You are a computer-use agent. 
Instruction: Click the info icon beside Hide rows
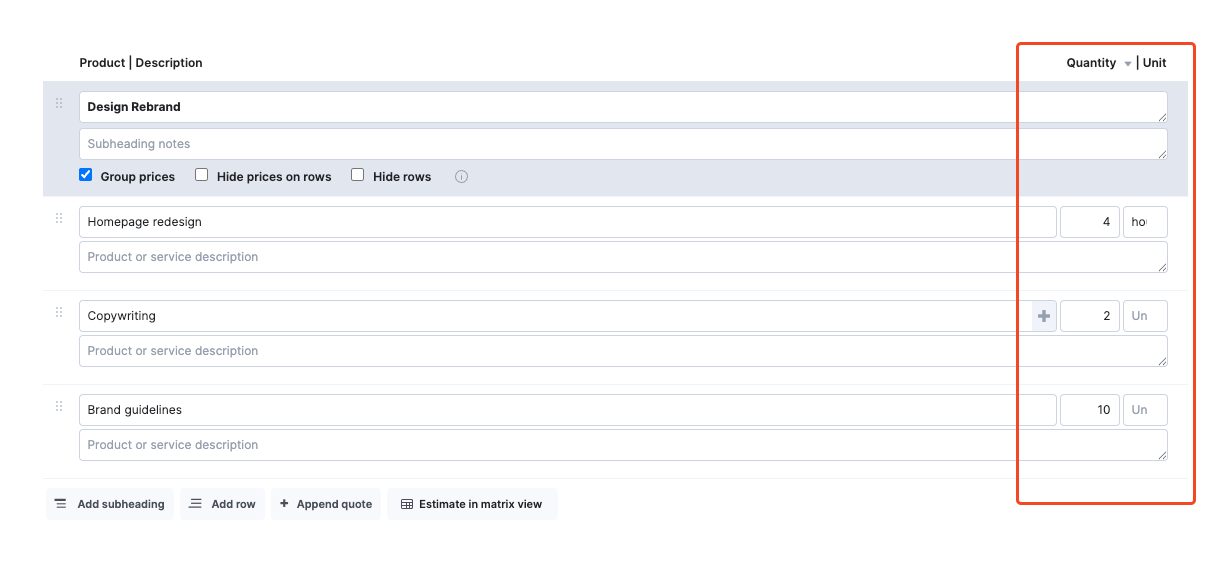pos(461,177)
